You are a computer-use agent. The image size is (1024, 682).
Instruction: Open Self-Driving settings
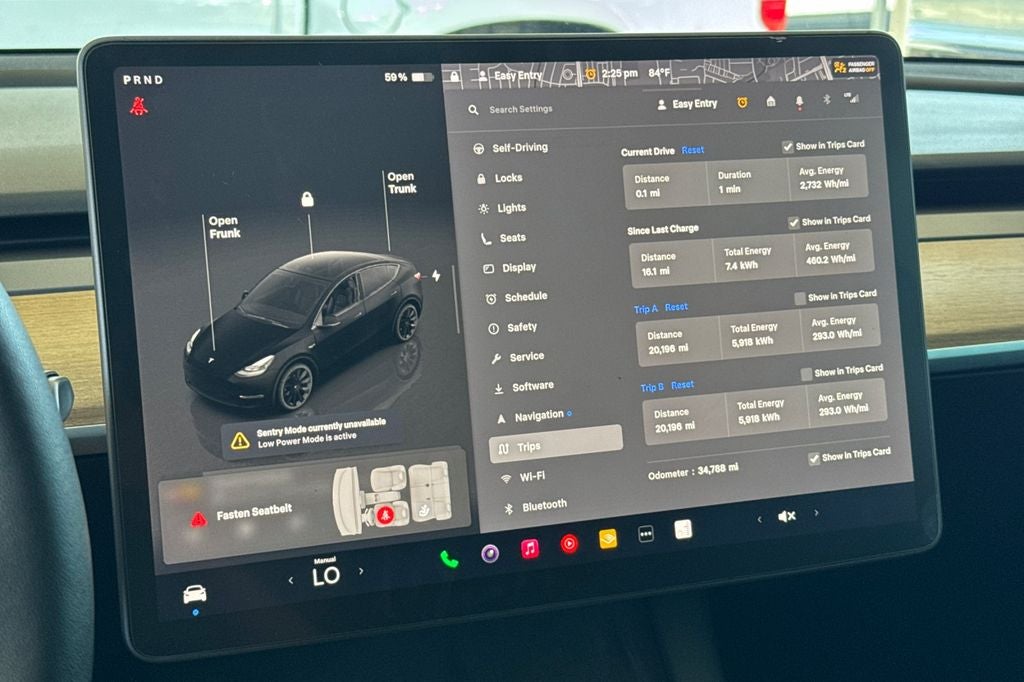click(x=511, y=148)
